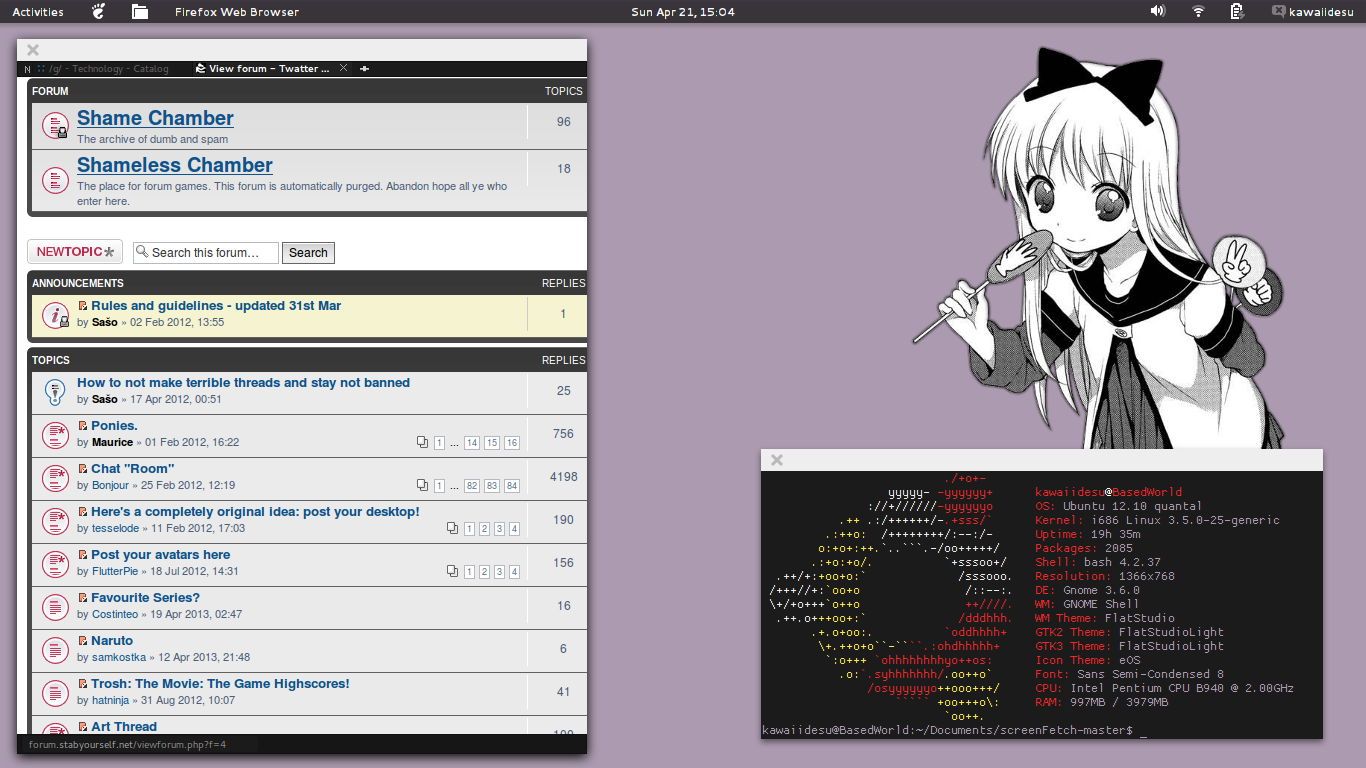Viewport: 1366px width, 768px height.
Task: Open the volume speaker indicator
Action: pyautogui.click(x=1158, y=12)
